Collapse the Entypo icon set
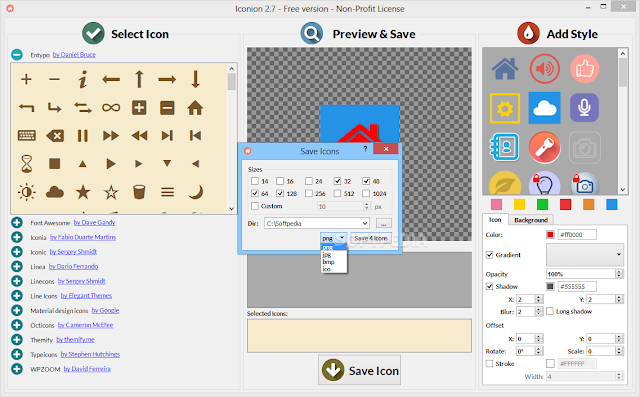 (x=17, y=54)
